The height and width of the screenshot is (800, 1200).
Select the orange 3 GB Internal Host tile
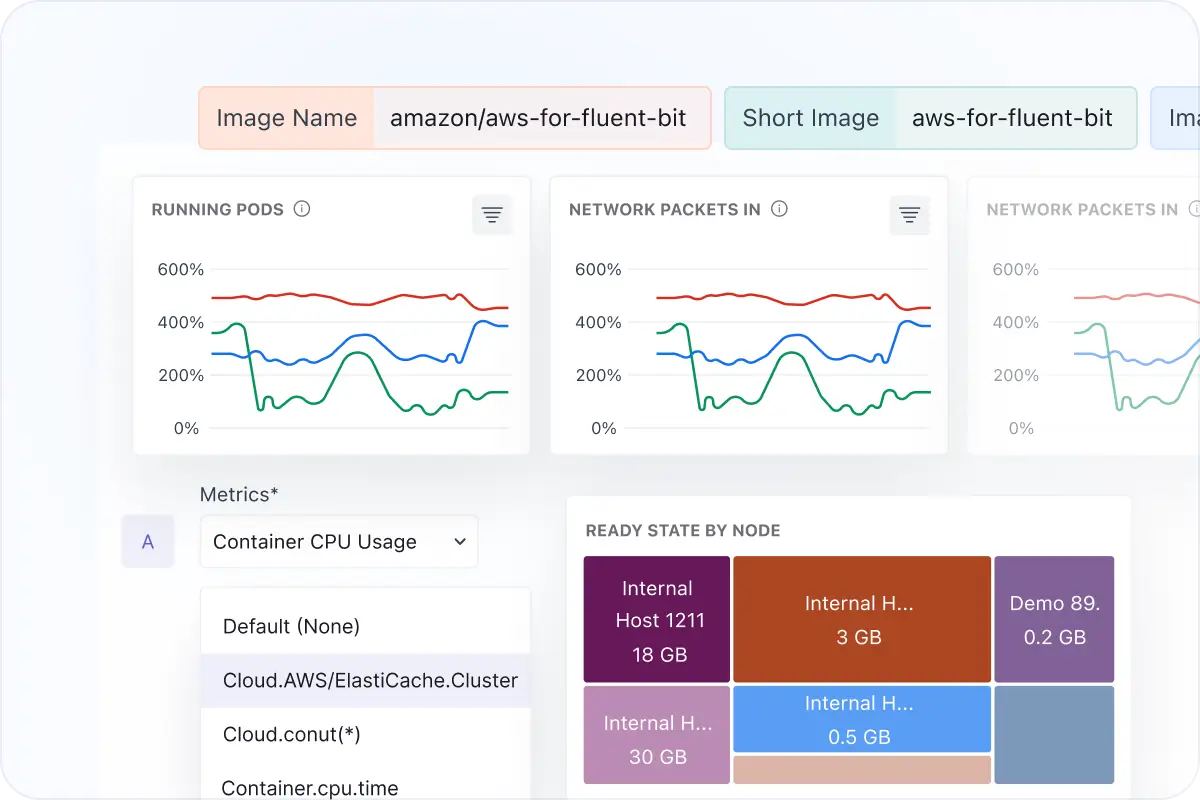[861, 619]
